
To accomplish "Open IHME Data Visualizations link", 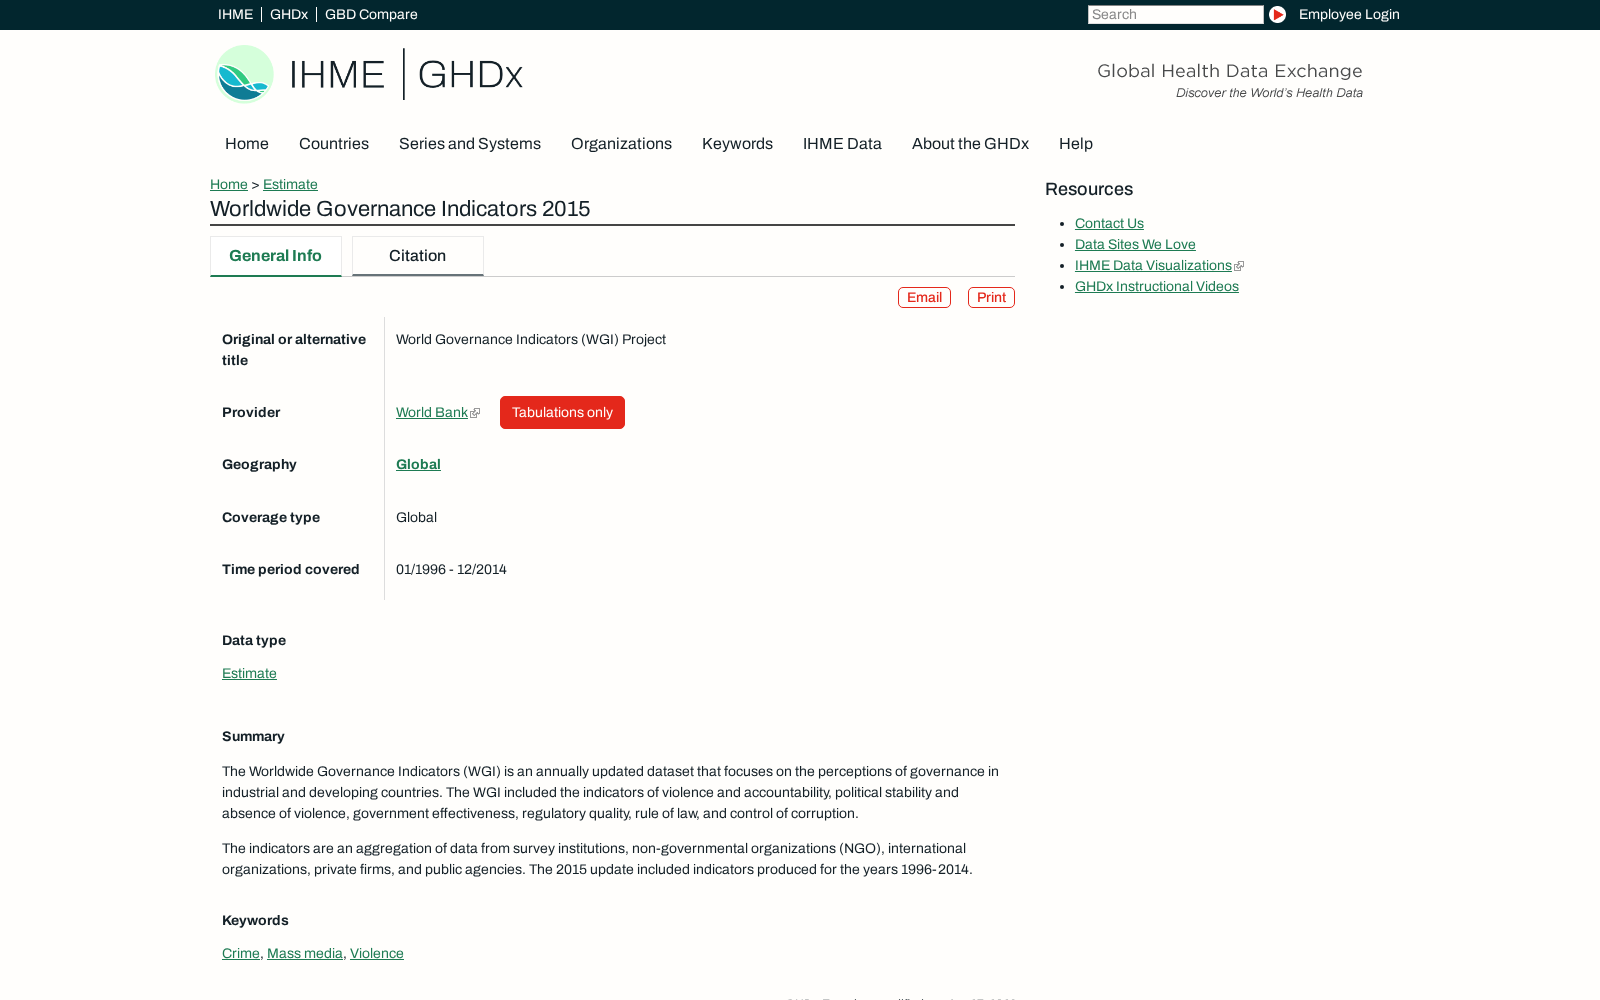I will [1153, 266].
